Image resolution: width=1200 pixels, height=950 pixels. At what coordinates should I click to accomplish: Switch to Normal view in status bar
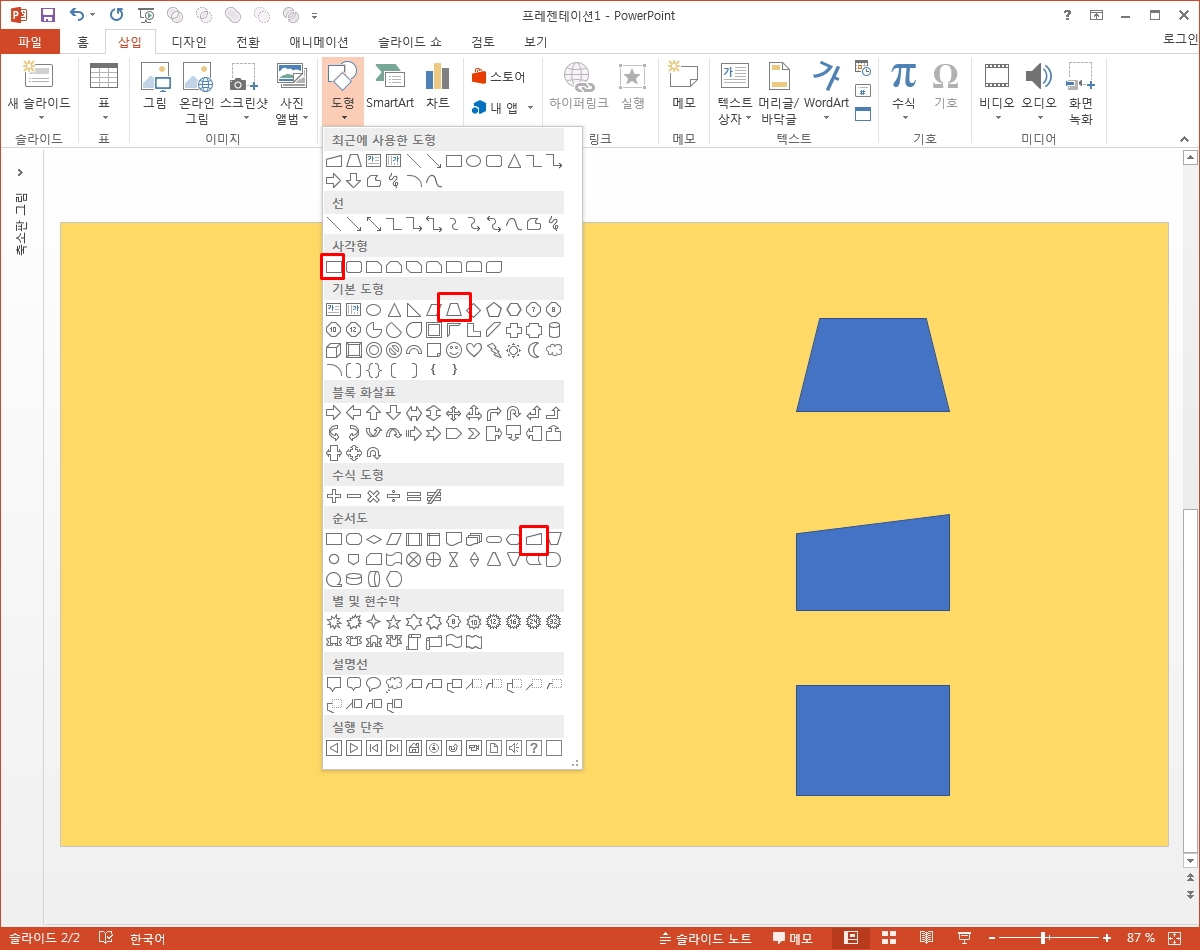(x=851, y=938)
